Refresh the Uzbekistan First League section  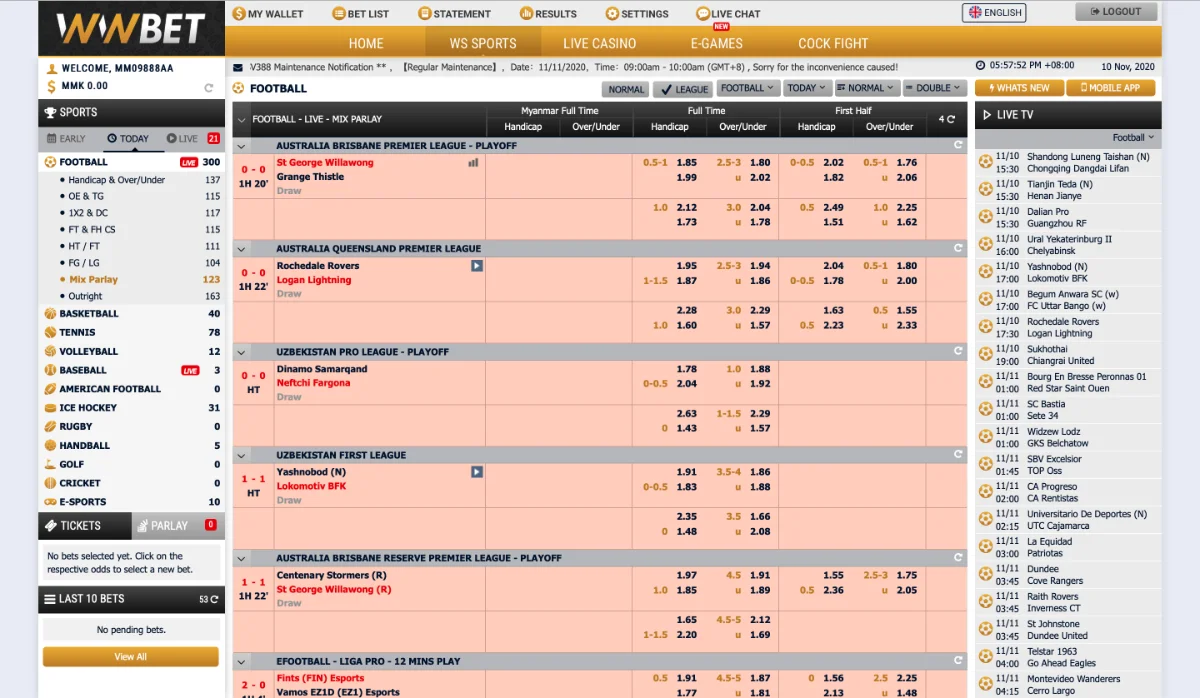(x=958, y=455)
